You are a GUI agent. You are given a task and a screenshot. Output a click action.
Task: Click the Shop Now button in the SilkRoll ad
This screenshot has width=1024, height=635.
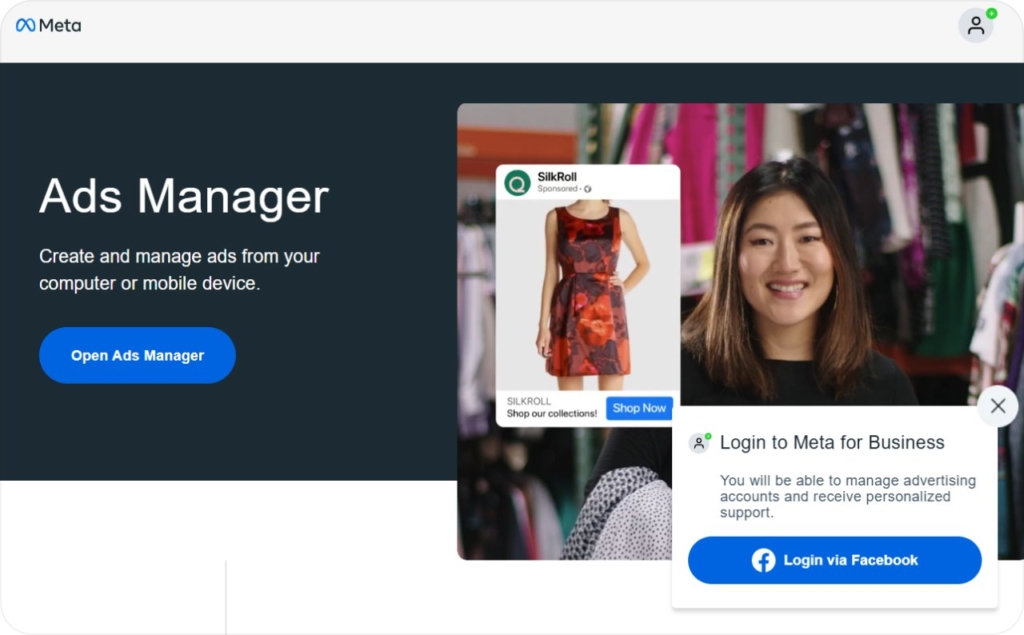639,408
